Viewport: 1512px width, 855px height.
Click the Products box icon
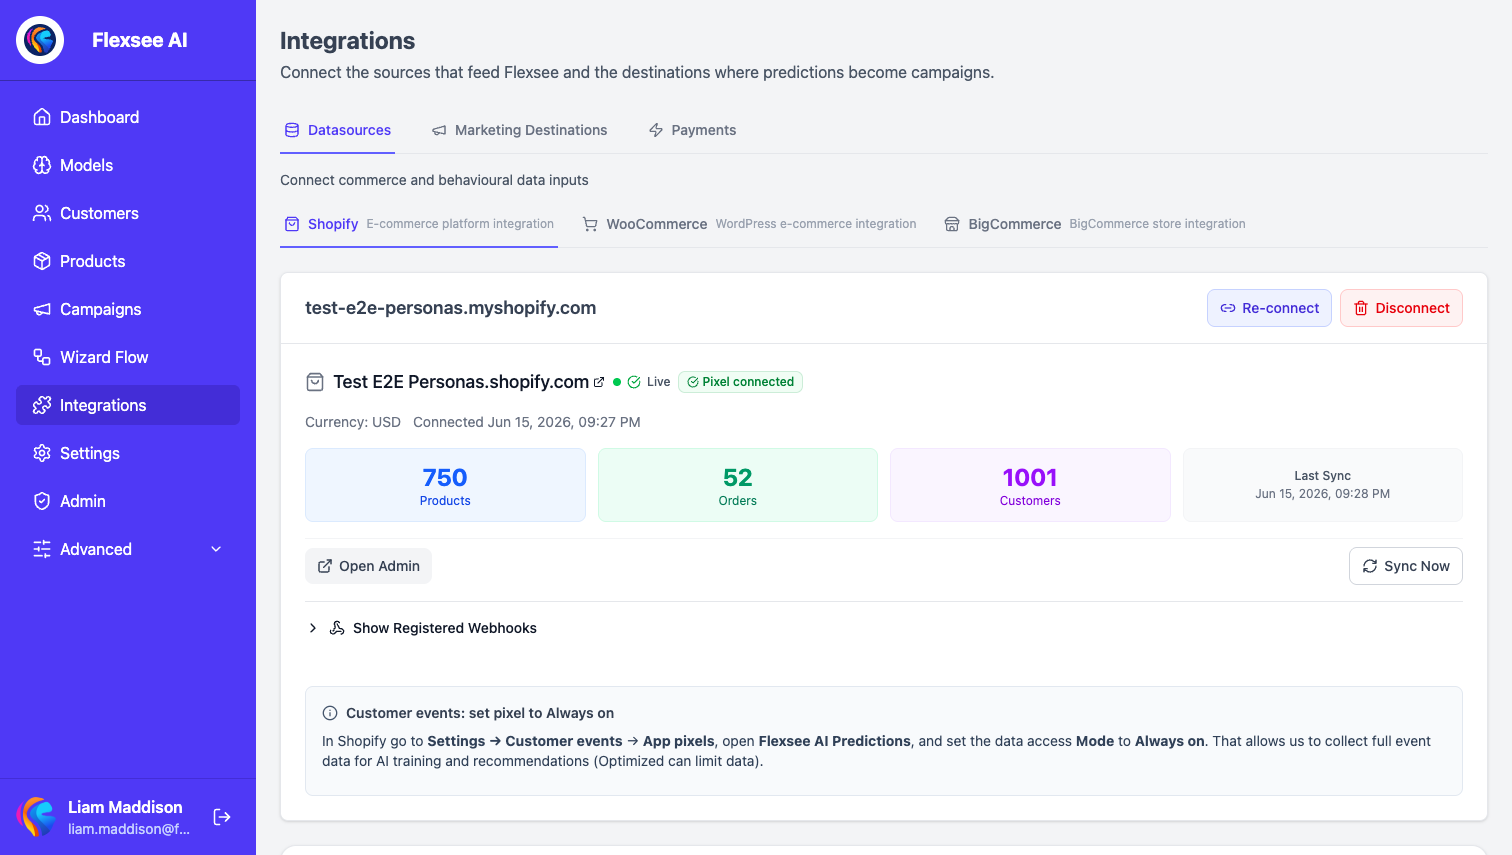coord(42,261)
